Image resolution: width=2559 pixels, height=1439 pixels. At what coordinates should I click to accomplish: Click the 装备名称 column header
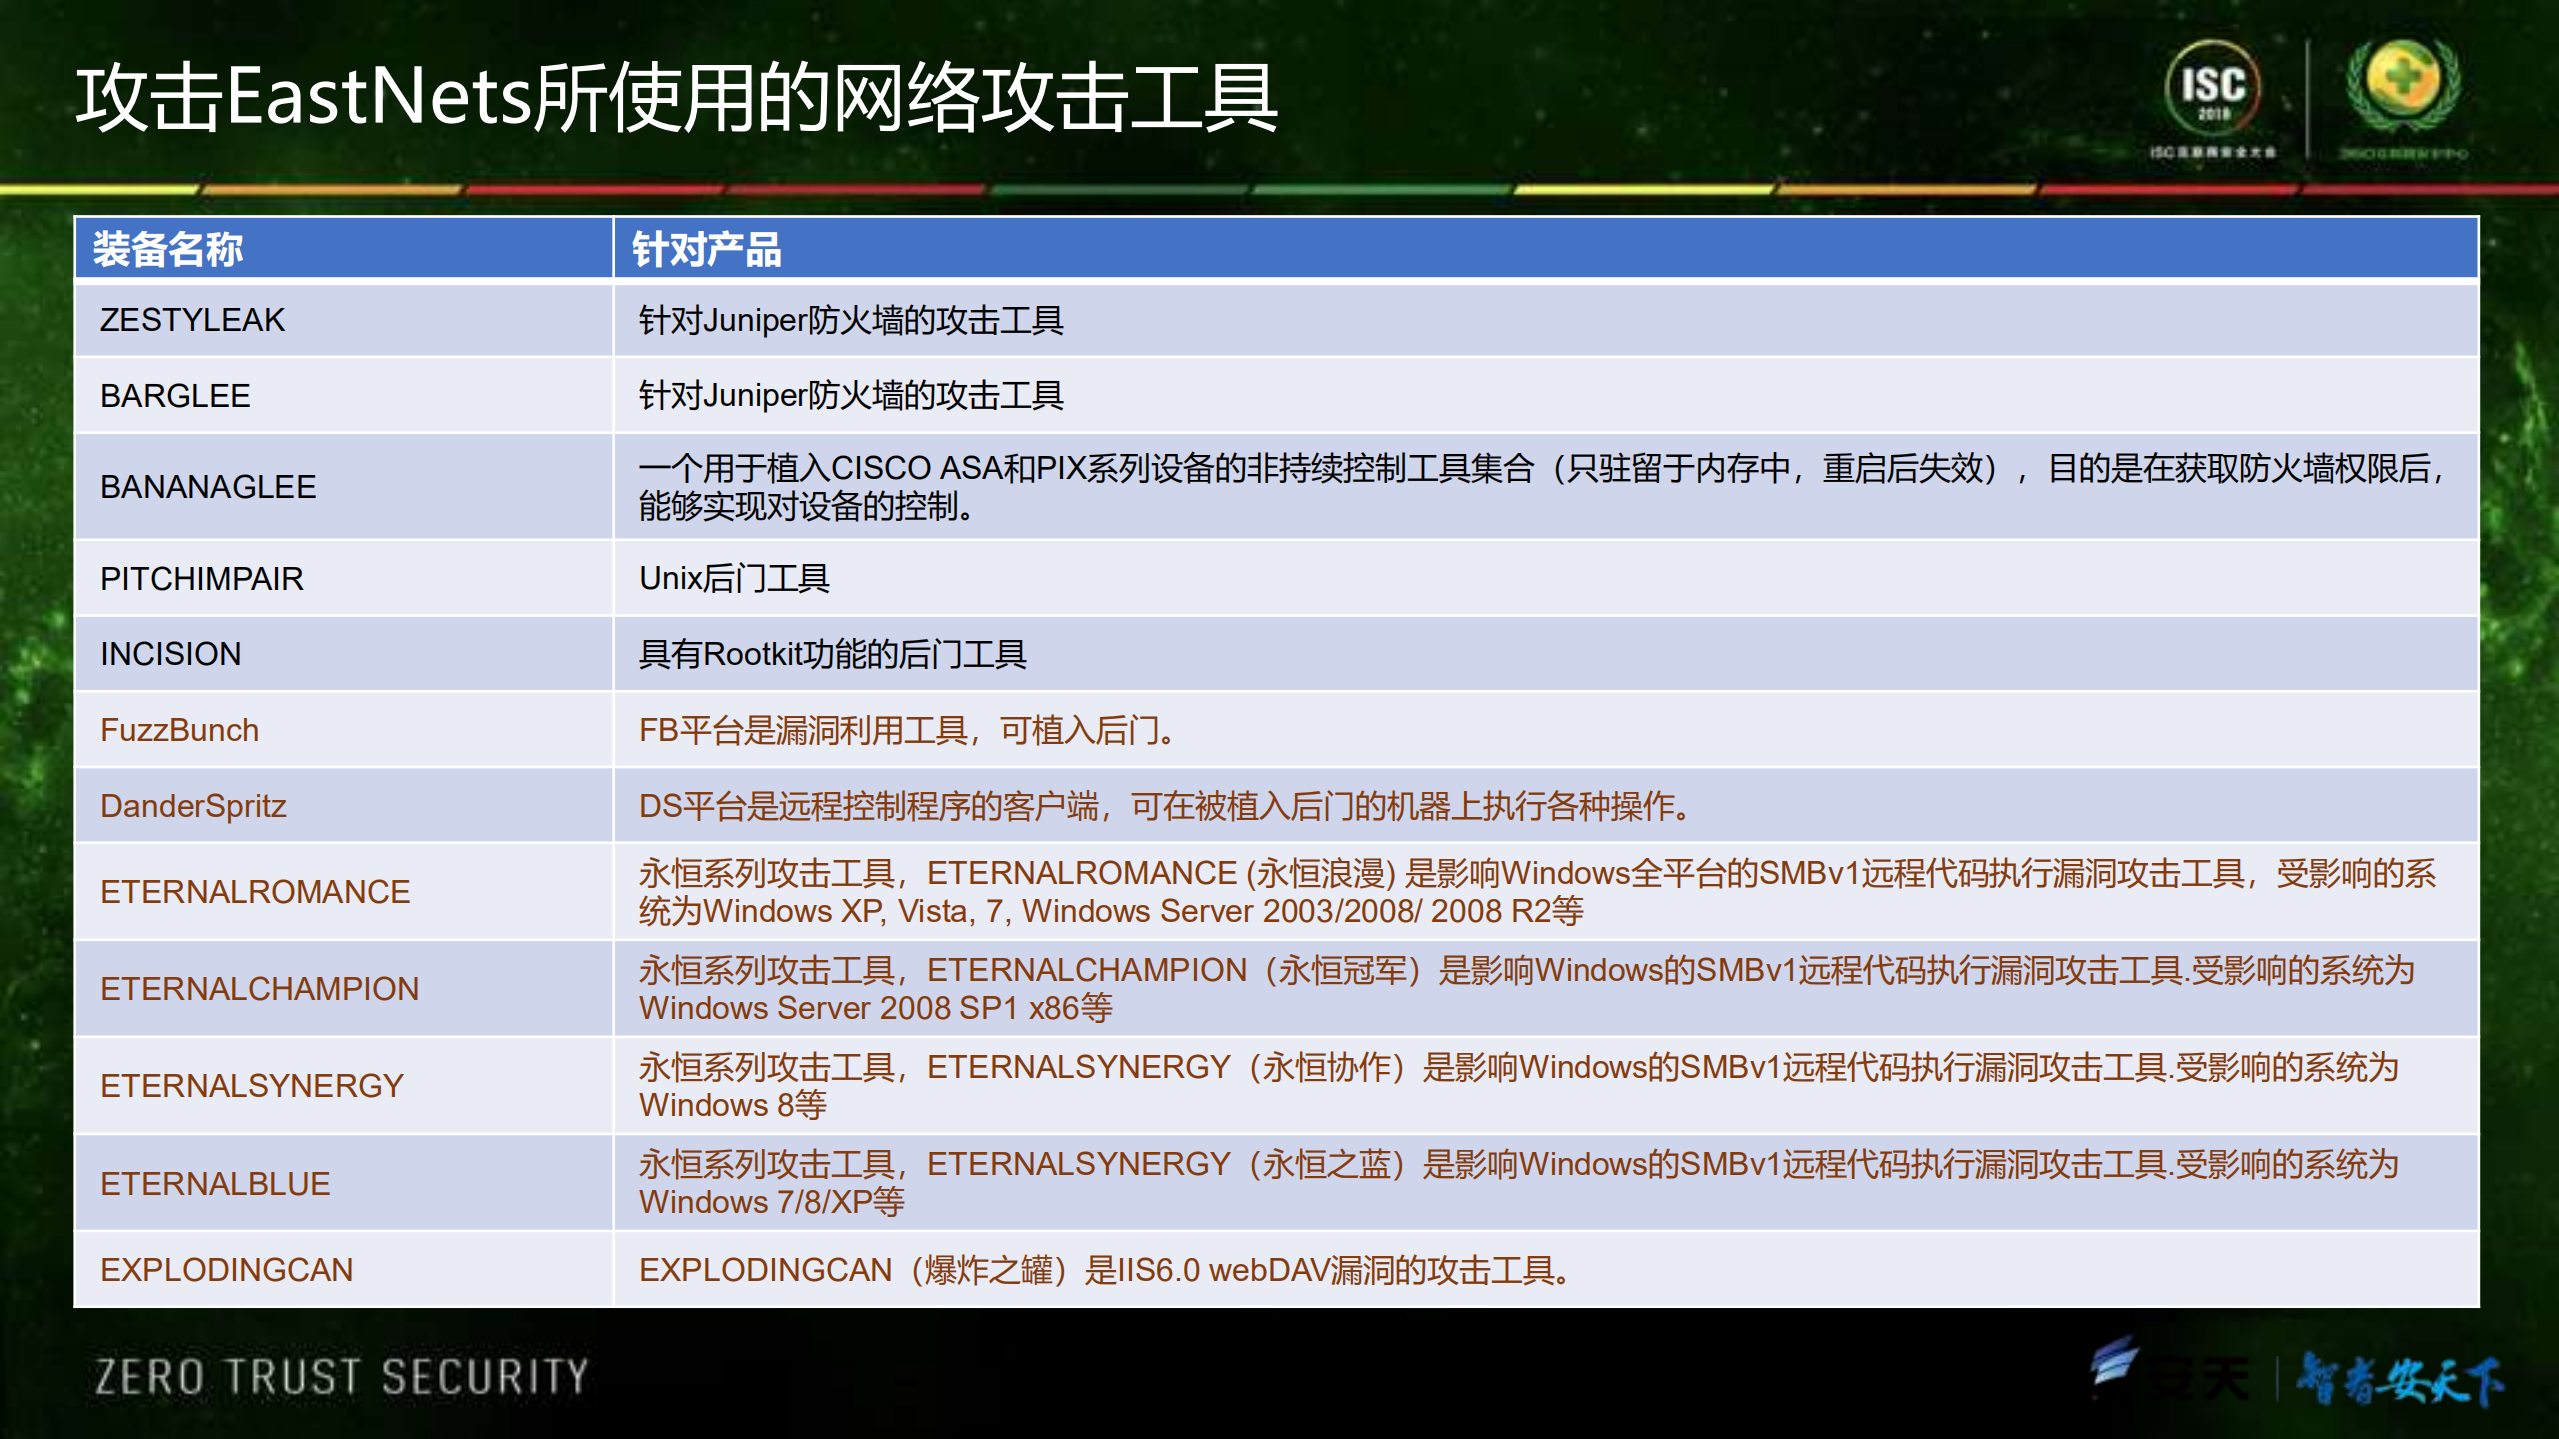[166, 252]
